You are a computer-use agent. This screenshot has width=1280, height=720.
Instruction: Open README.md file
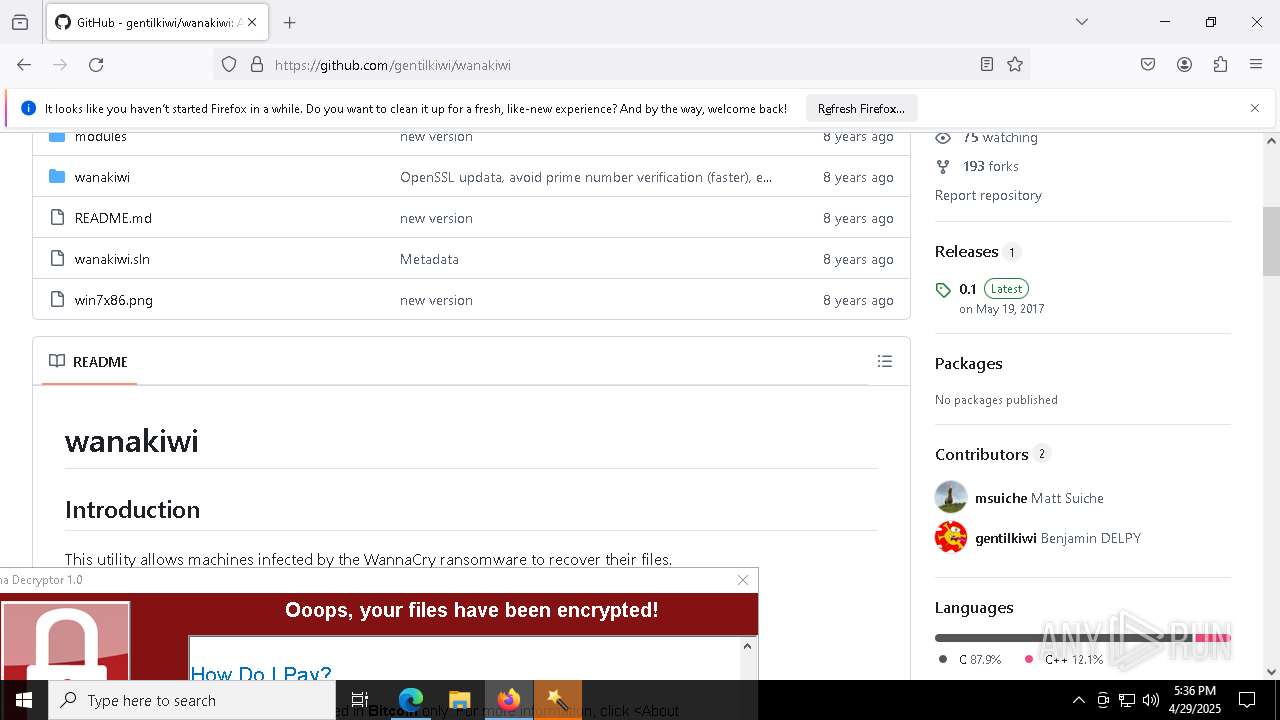pos(113,218)
